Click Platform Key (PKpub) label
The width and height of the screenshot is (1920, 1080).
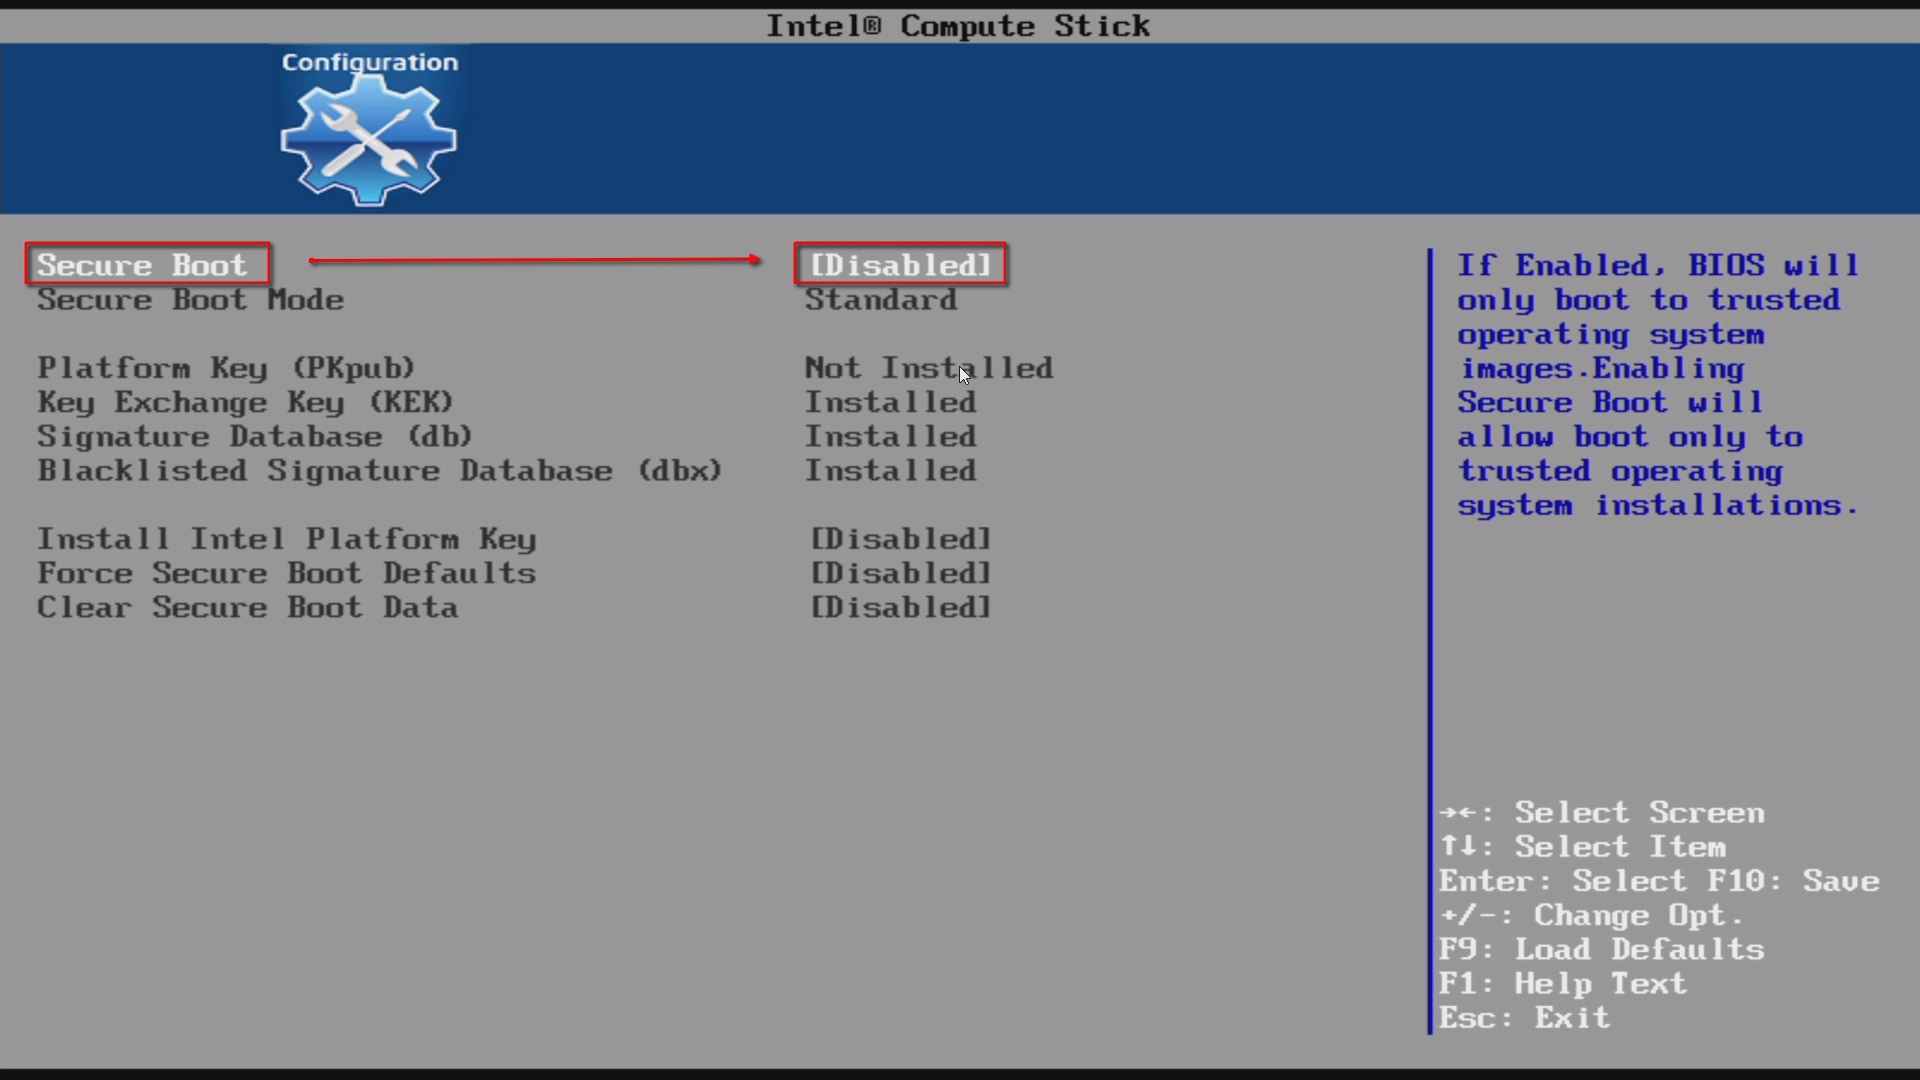(226, 368)
